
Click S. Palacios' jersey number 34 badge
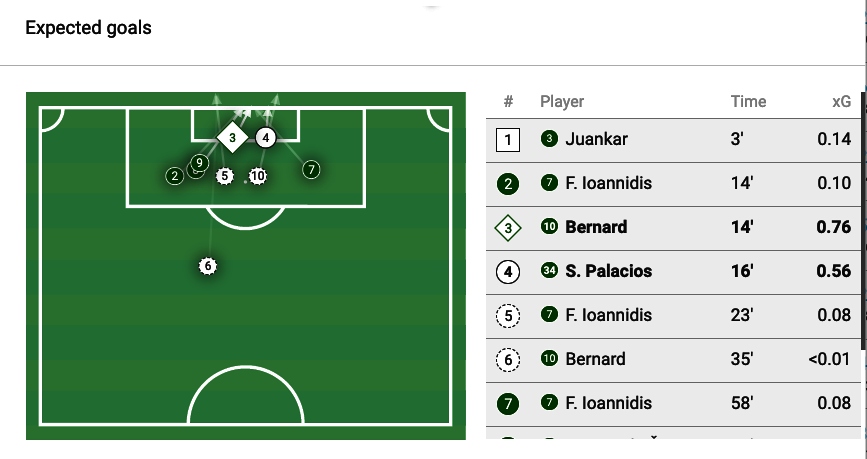[x=548, y=271]
